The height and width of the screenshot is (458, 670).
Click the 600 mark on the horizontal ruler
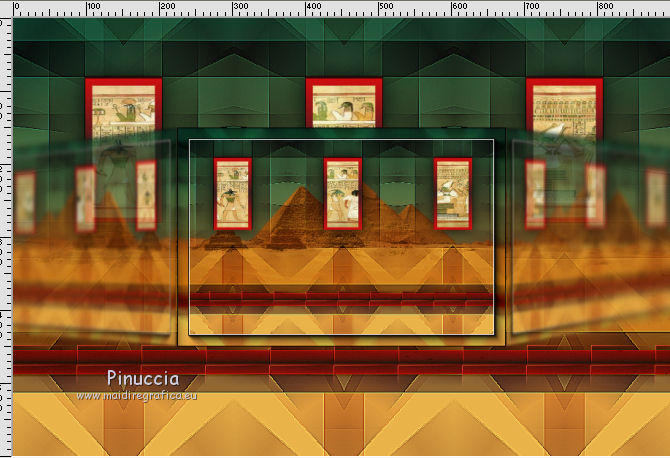coord(459,6)
